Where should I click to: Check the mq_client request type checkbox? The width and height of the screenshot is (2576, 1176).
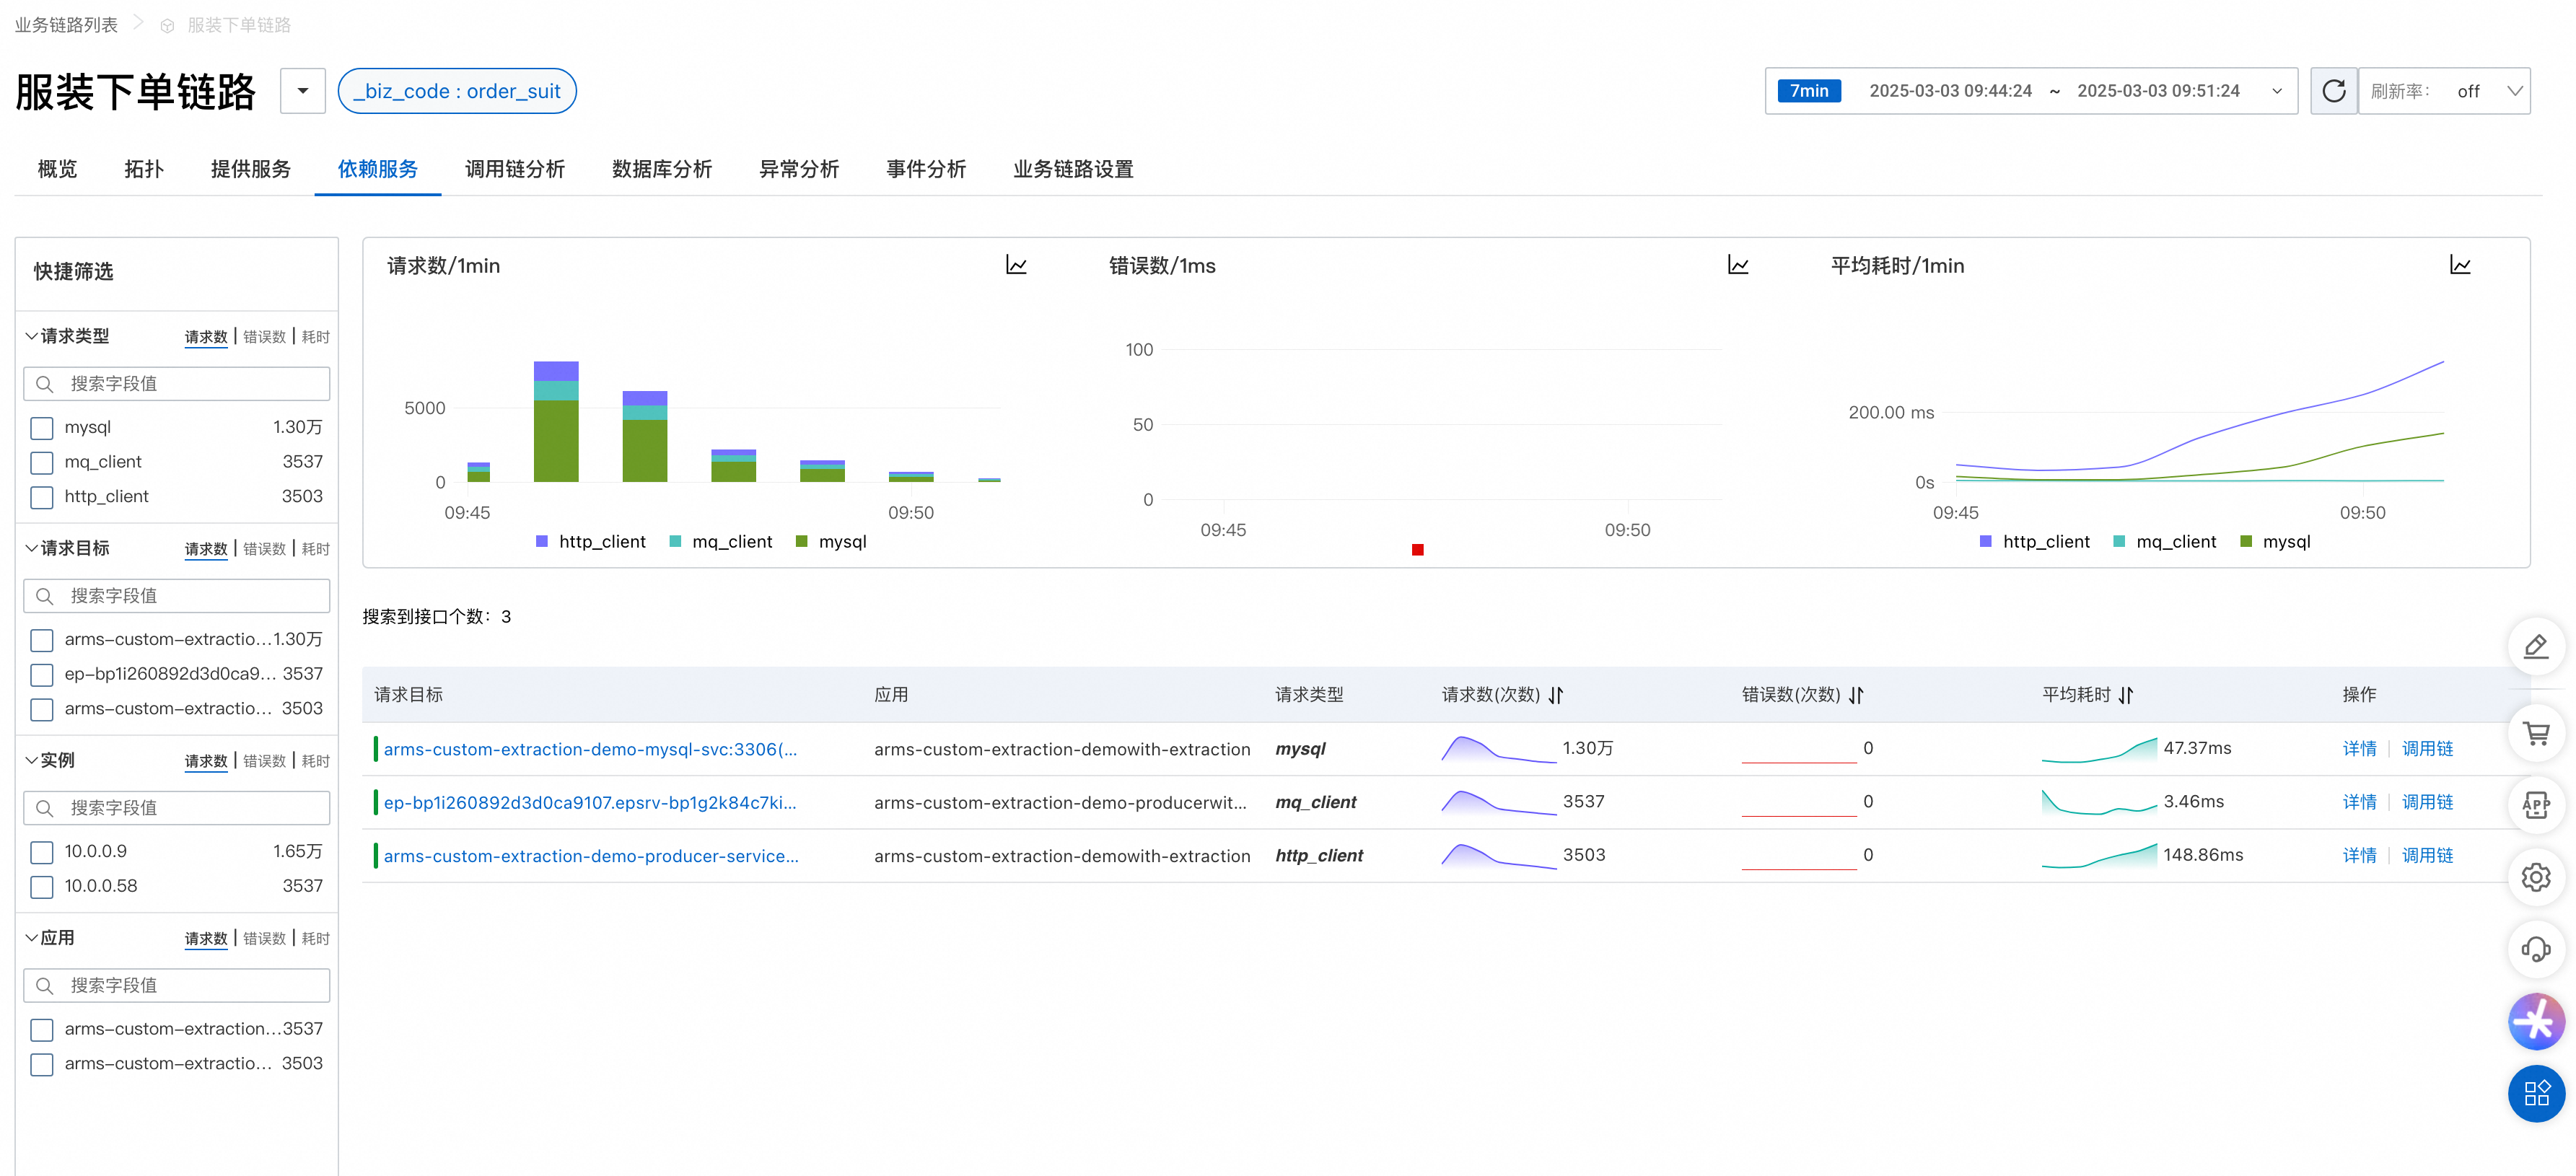tap(41, 463)
